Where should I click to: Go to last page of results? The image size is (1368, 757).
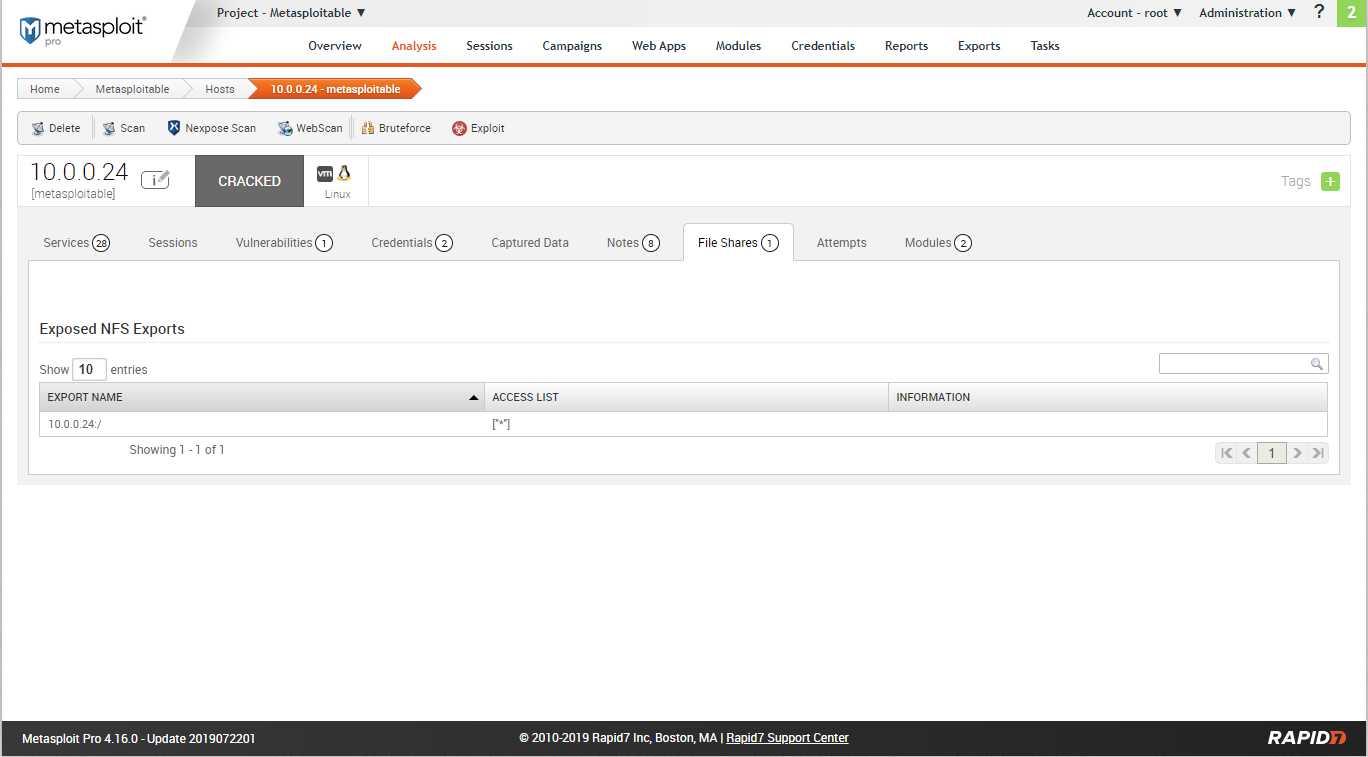click(1318, 453)
